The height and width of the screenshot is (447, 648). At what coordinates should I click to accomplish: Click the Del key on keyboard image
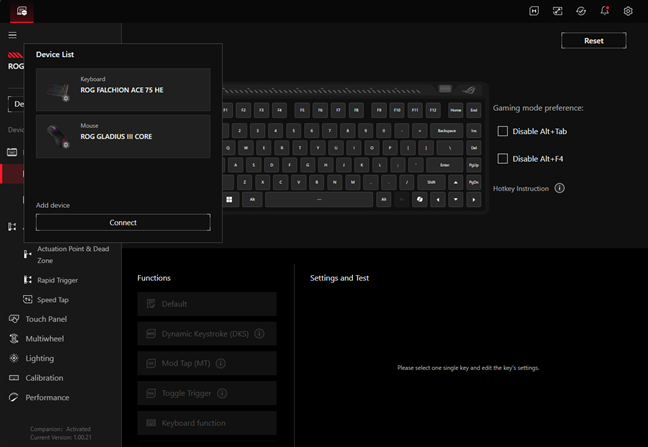click(474, 148)
